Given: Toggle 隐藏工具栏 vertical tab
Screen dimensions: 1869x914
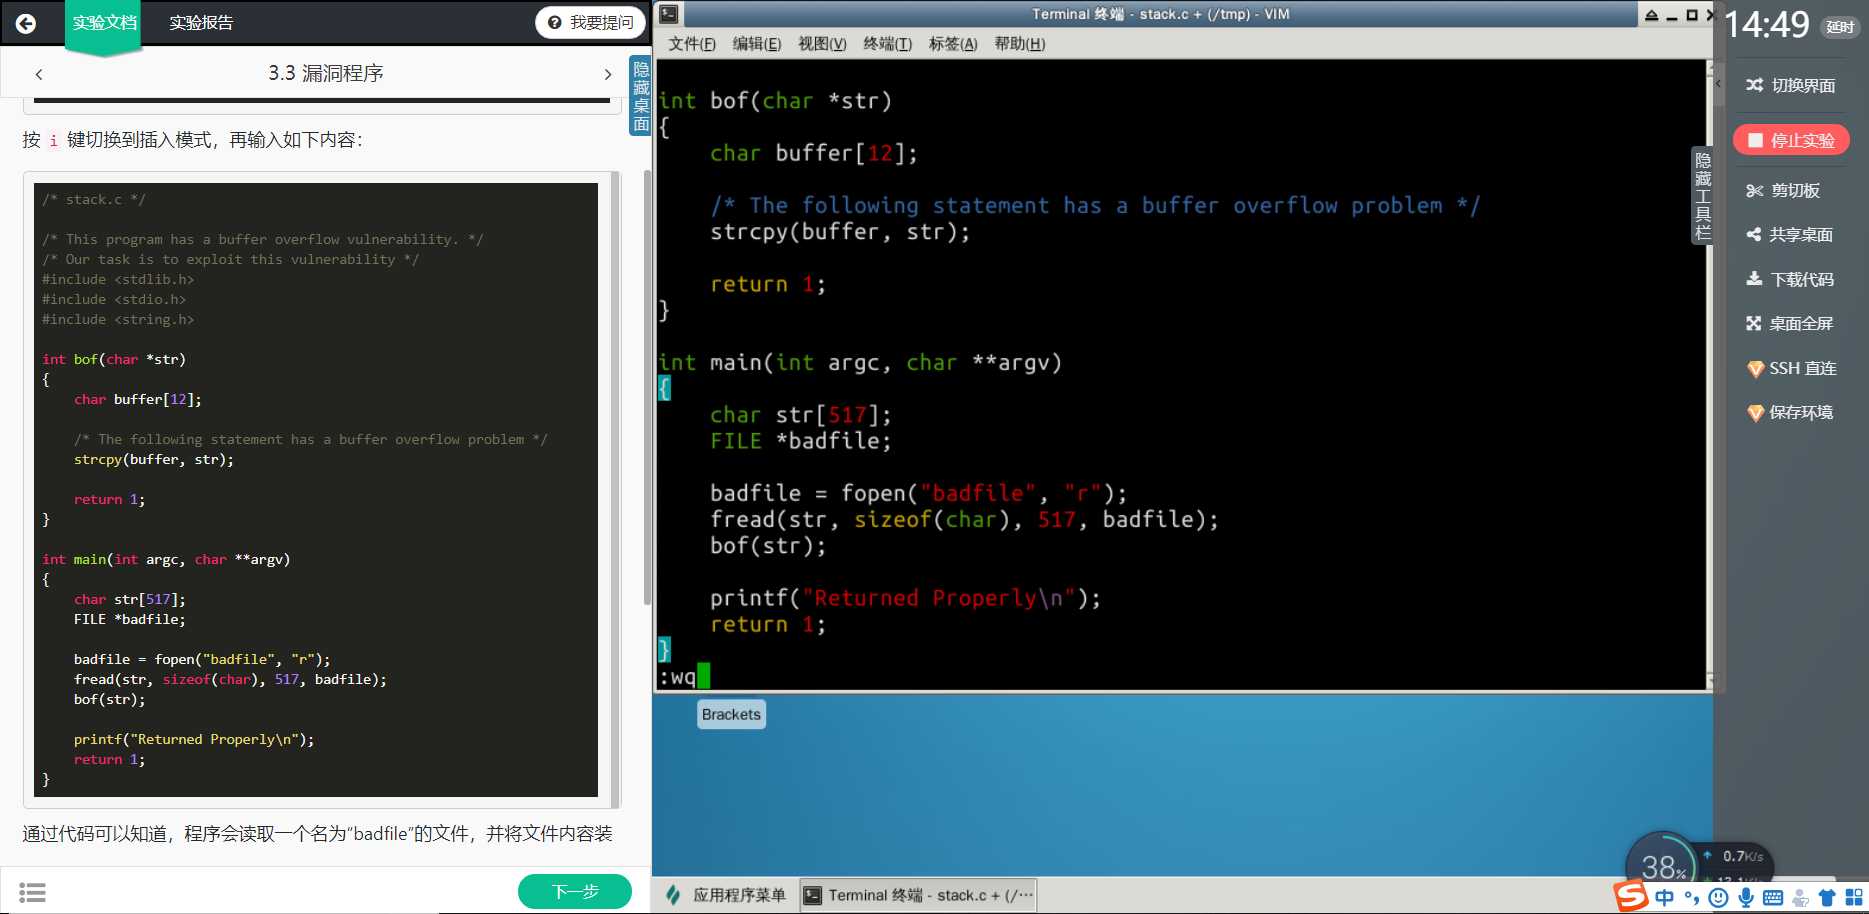Looking at the screenshot, I should tap(1702, 196).
